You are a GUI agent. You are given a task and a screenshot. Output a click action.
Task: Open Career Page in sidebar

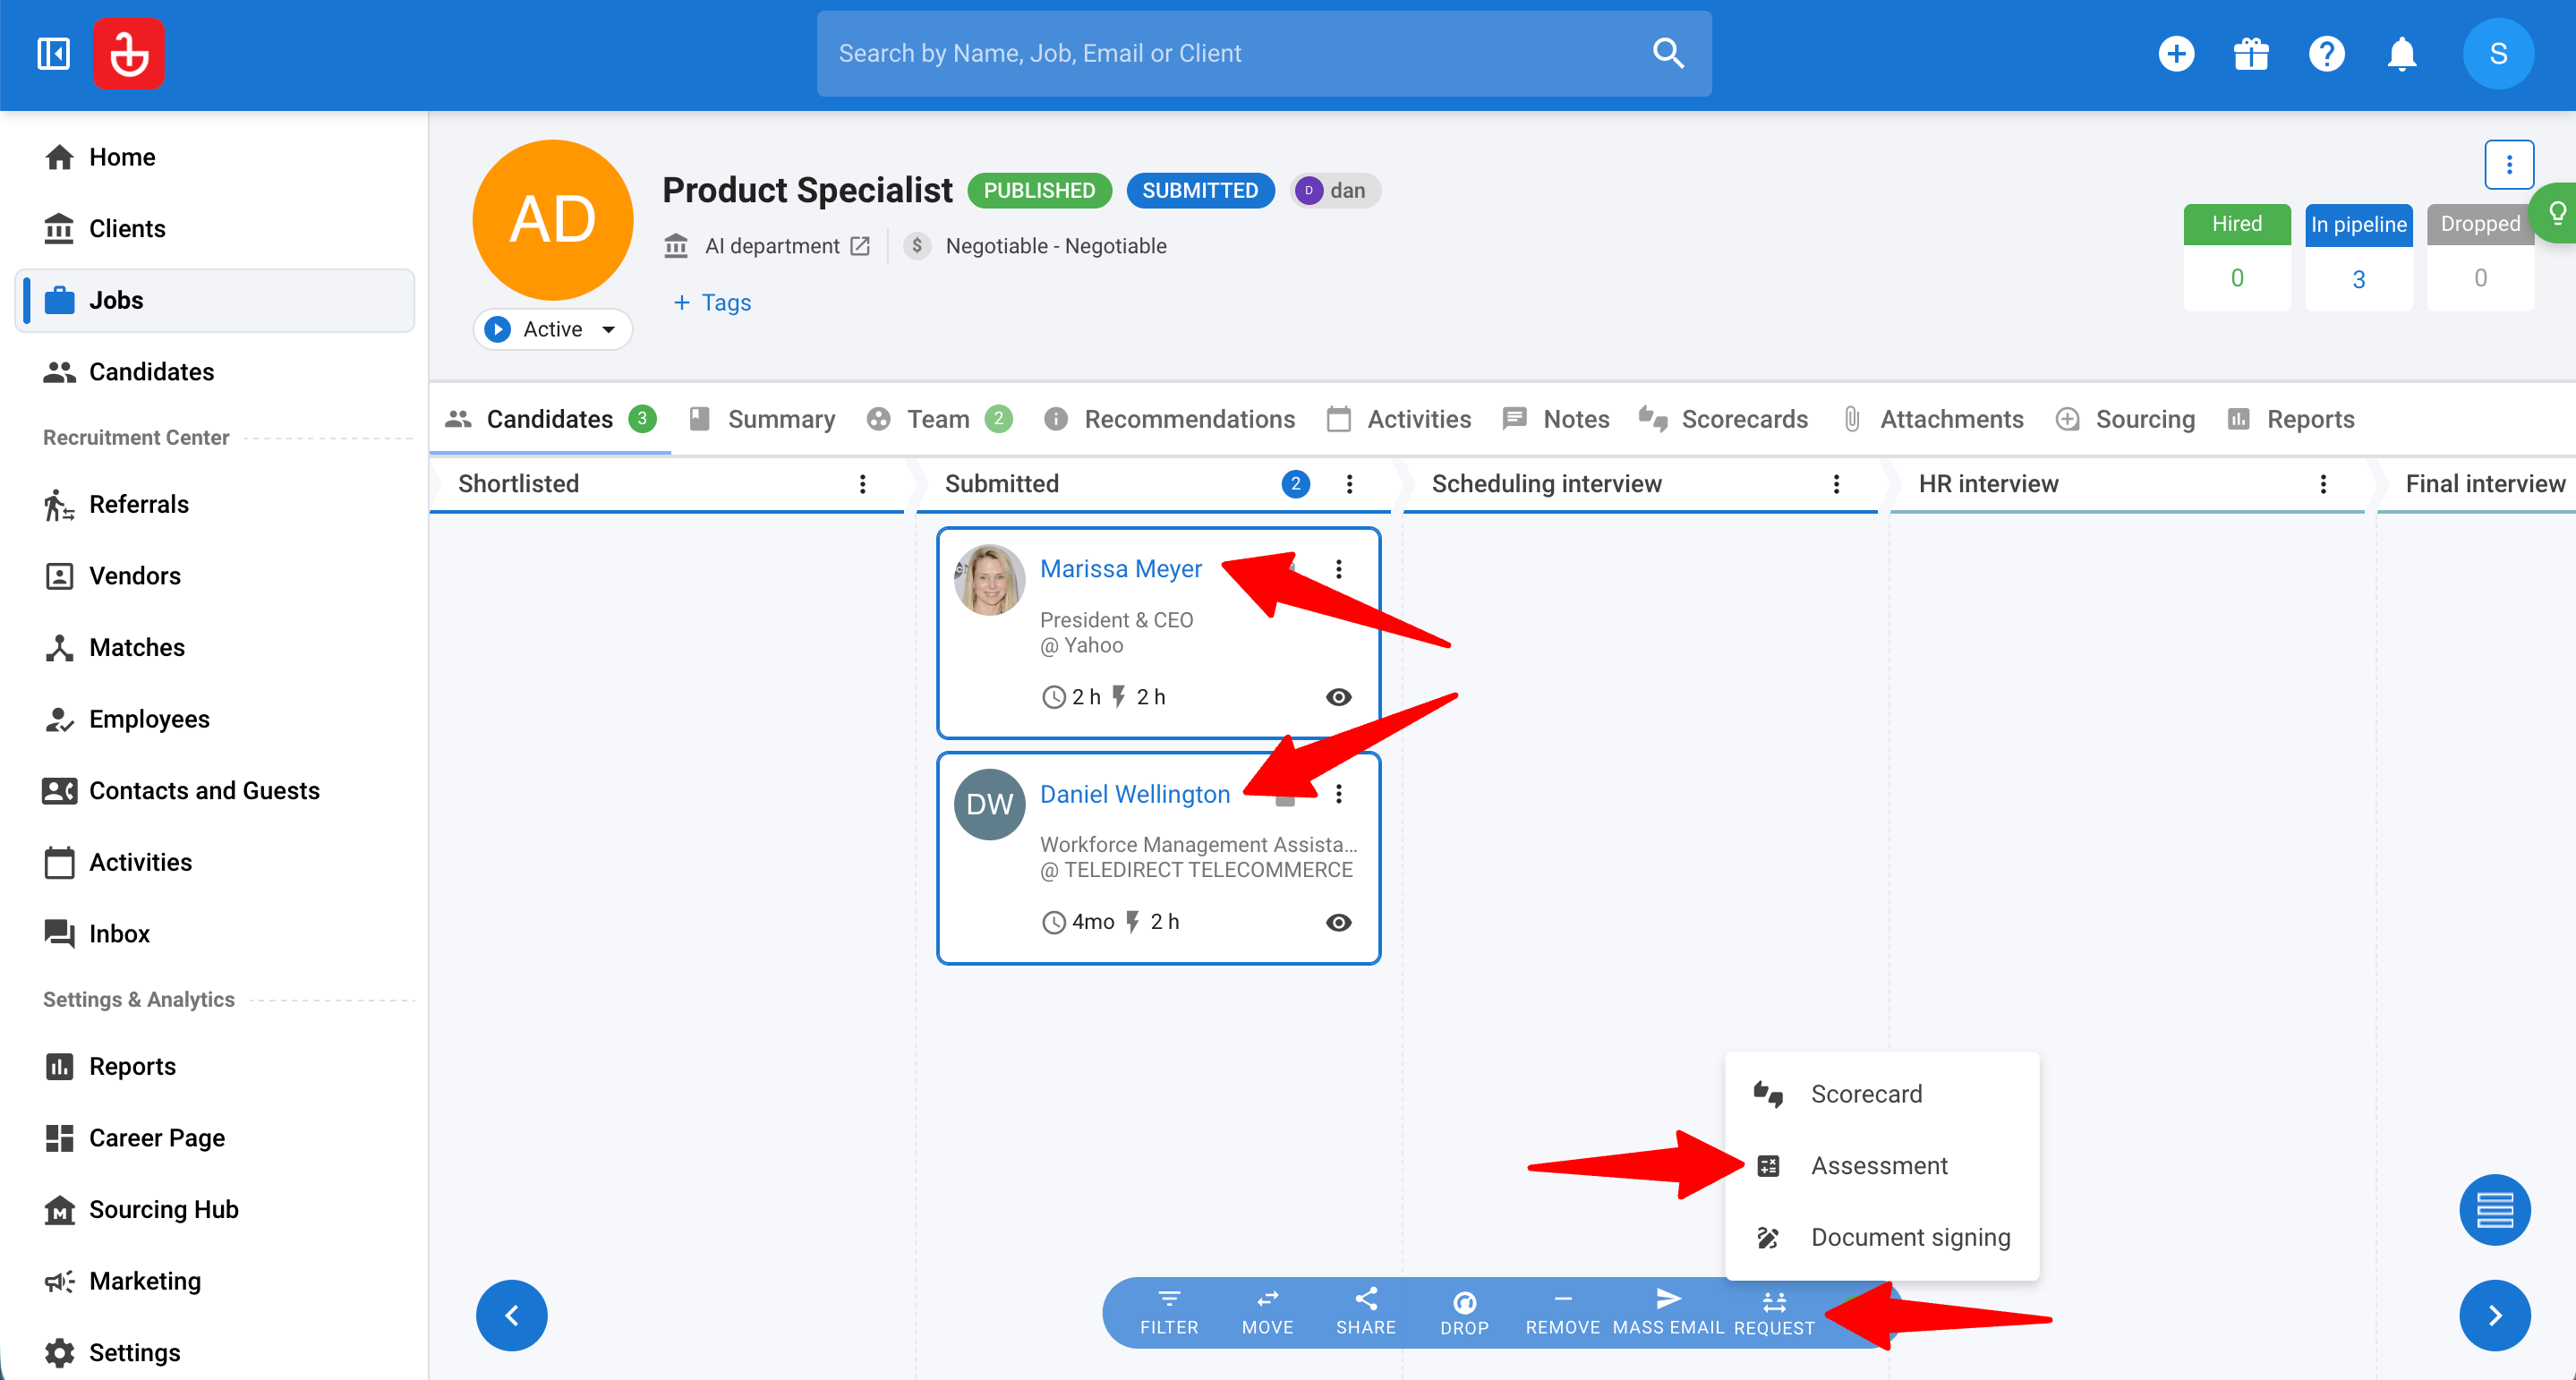coord(215,1138)
